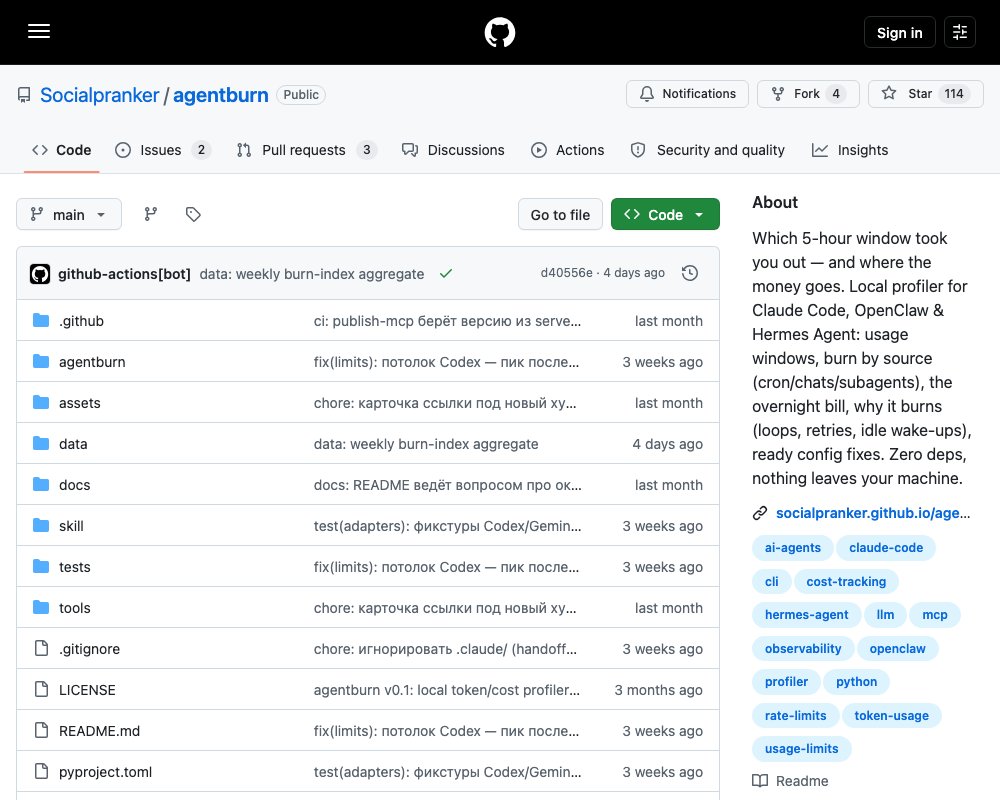Open the Socialpranker owner profile link
Viewport: 1000px width, 800px height.
tap(99, 95)
